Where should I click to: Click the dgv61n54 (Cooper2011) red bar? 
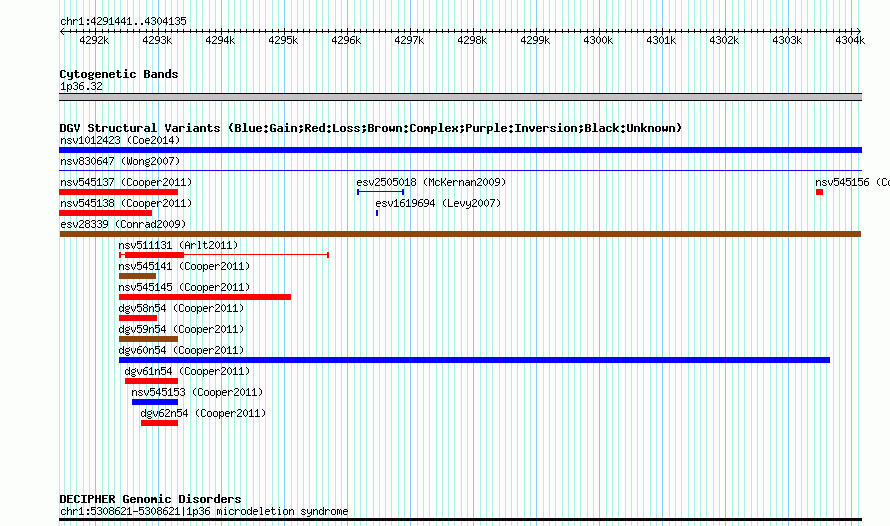(152, 381)
